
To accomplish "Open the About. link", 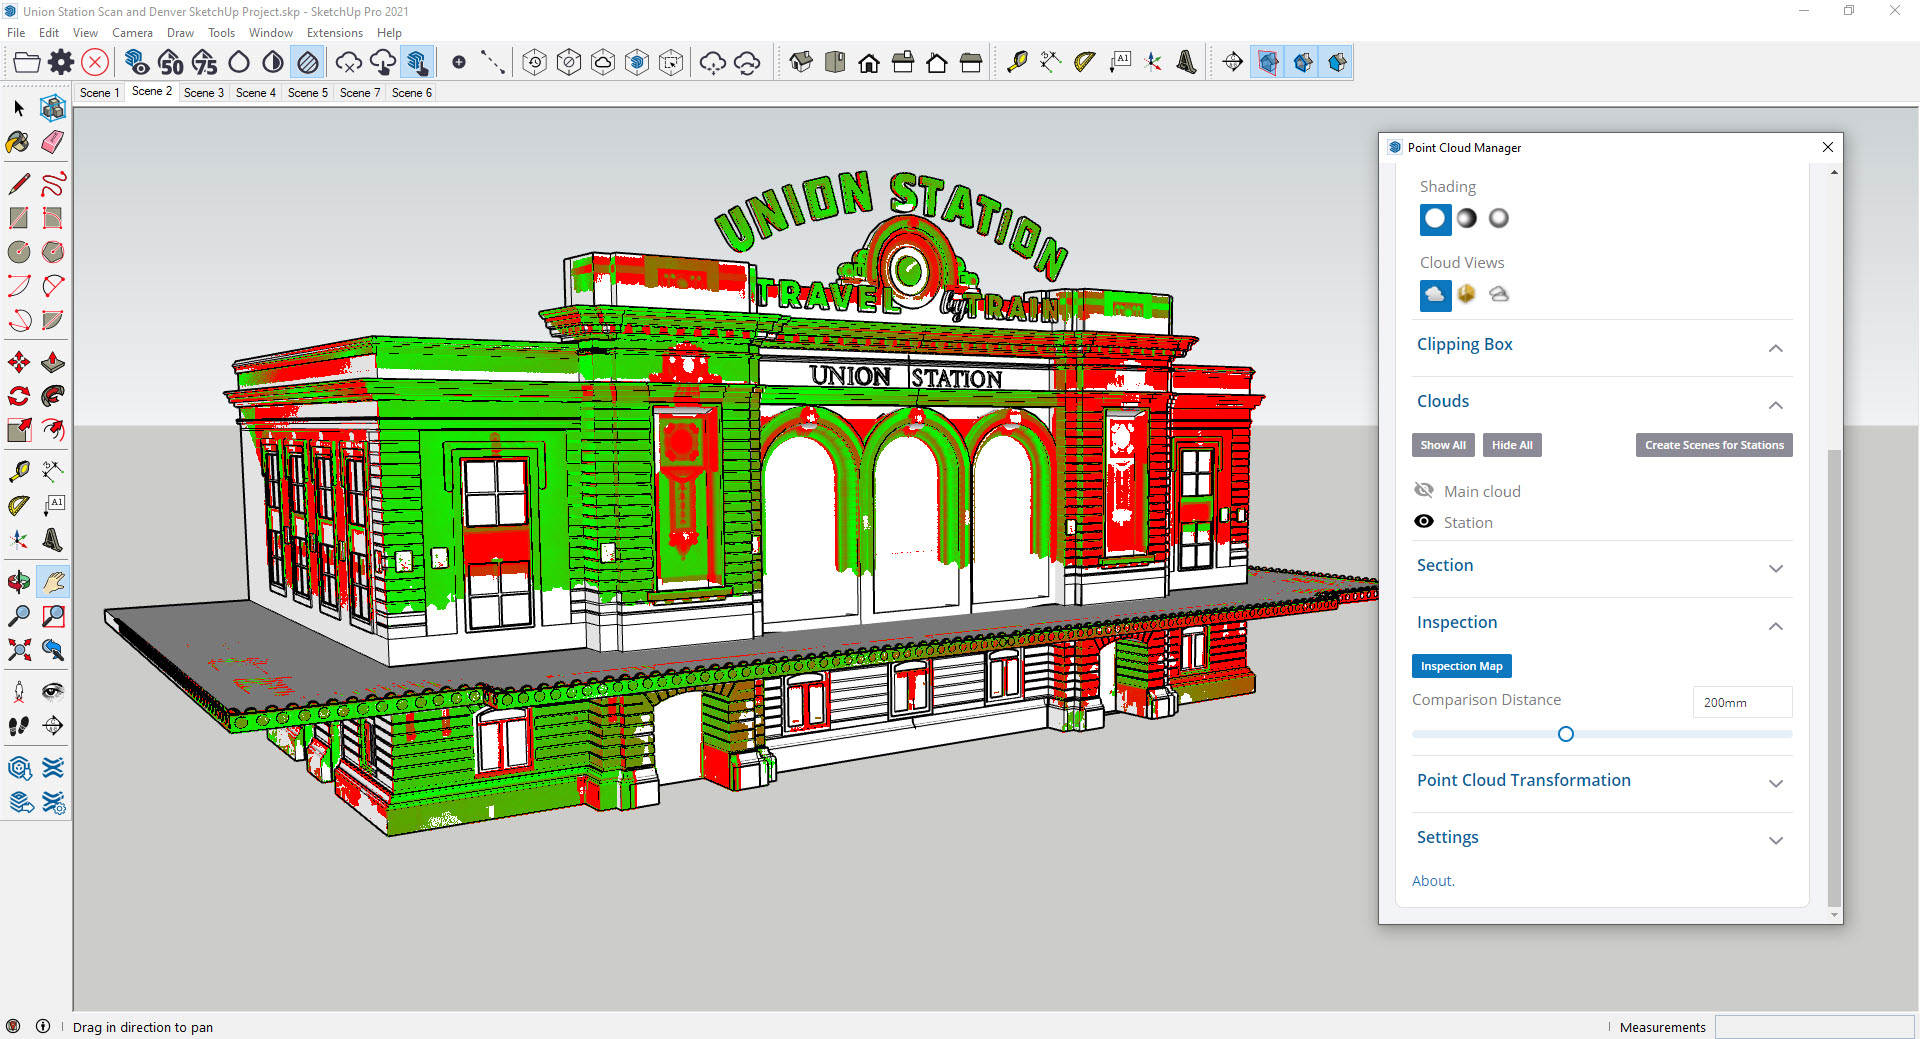I will pyautogui.click(x=1433, y=881).
